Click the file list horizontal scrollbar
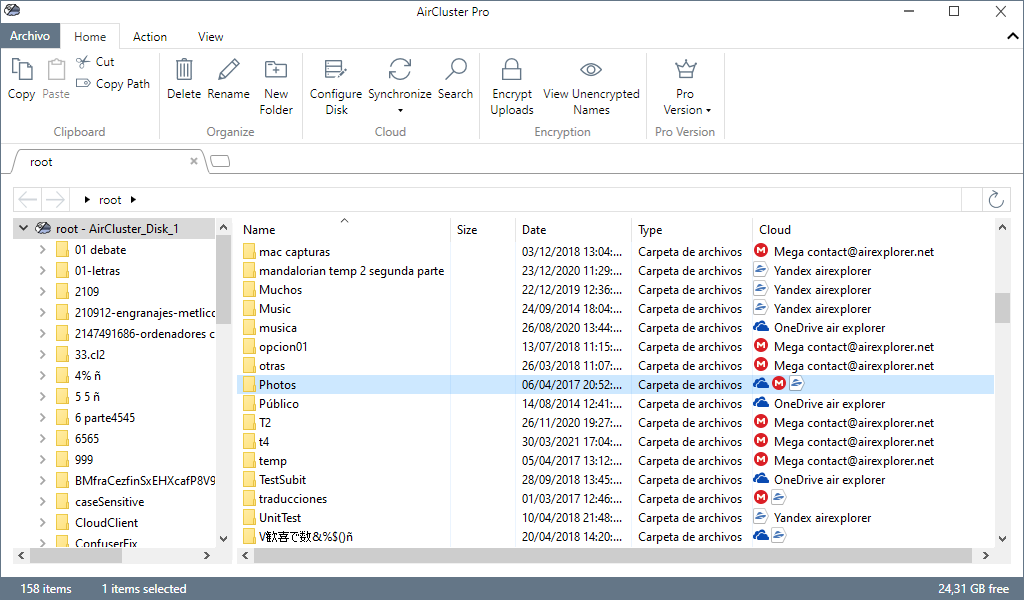Viewport: 1024px width, 600px height. [x=612, y=556]
